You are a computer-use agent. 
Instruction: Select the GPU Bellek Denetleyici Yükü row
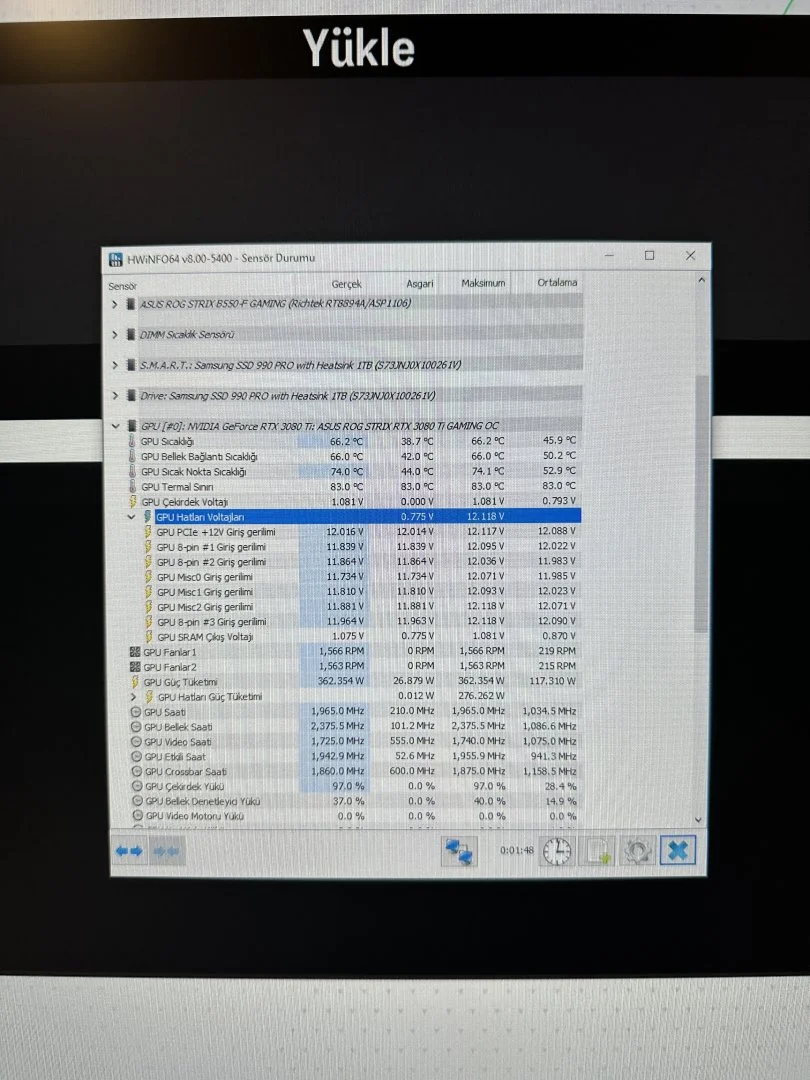click(353, 801)
